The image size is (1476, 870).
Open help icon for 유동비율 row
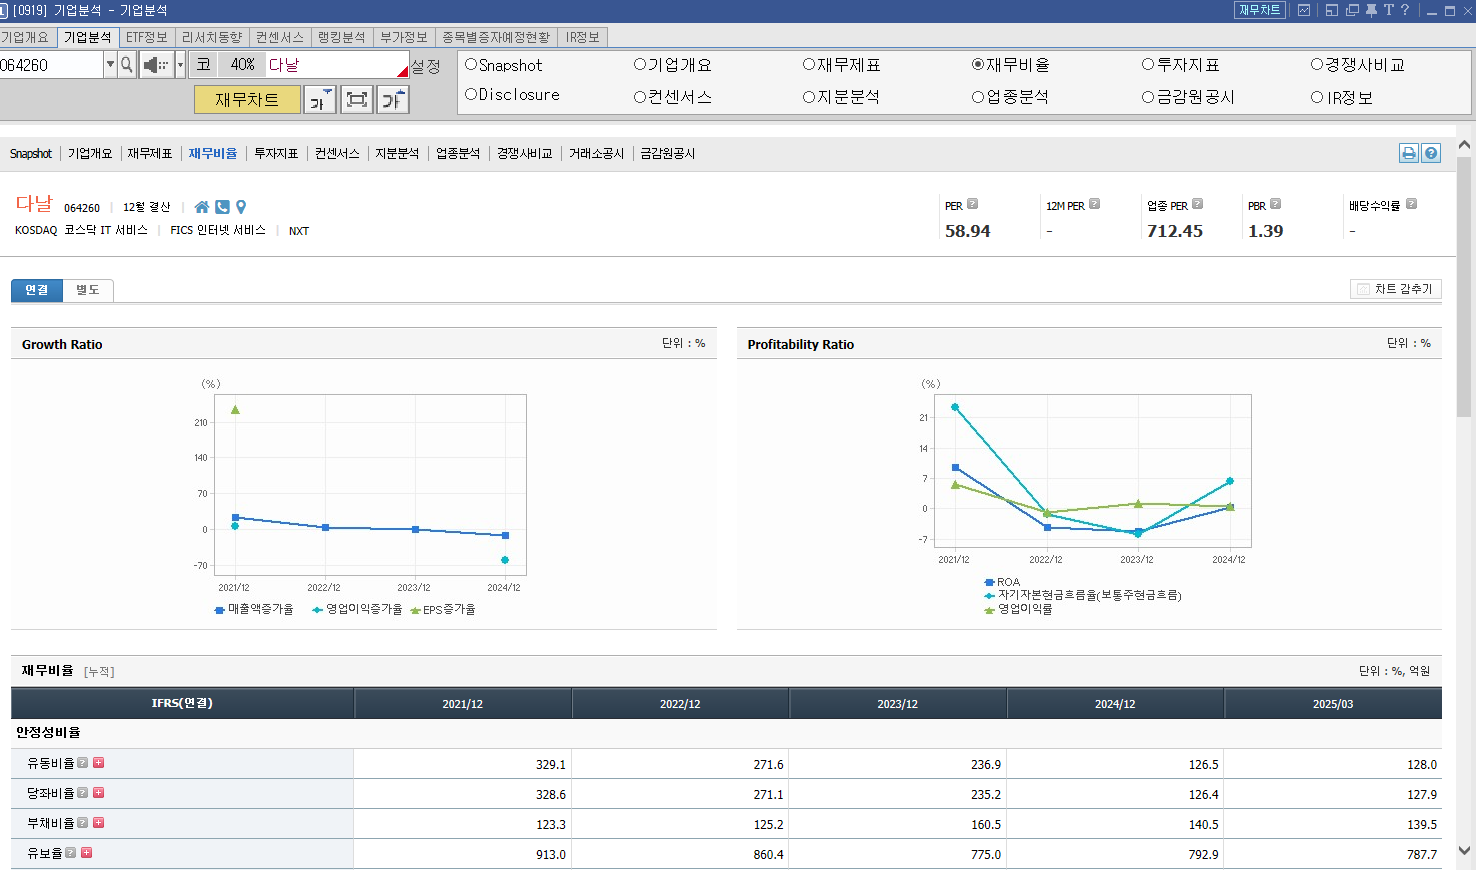coord(83,763)
